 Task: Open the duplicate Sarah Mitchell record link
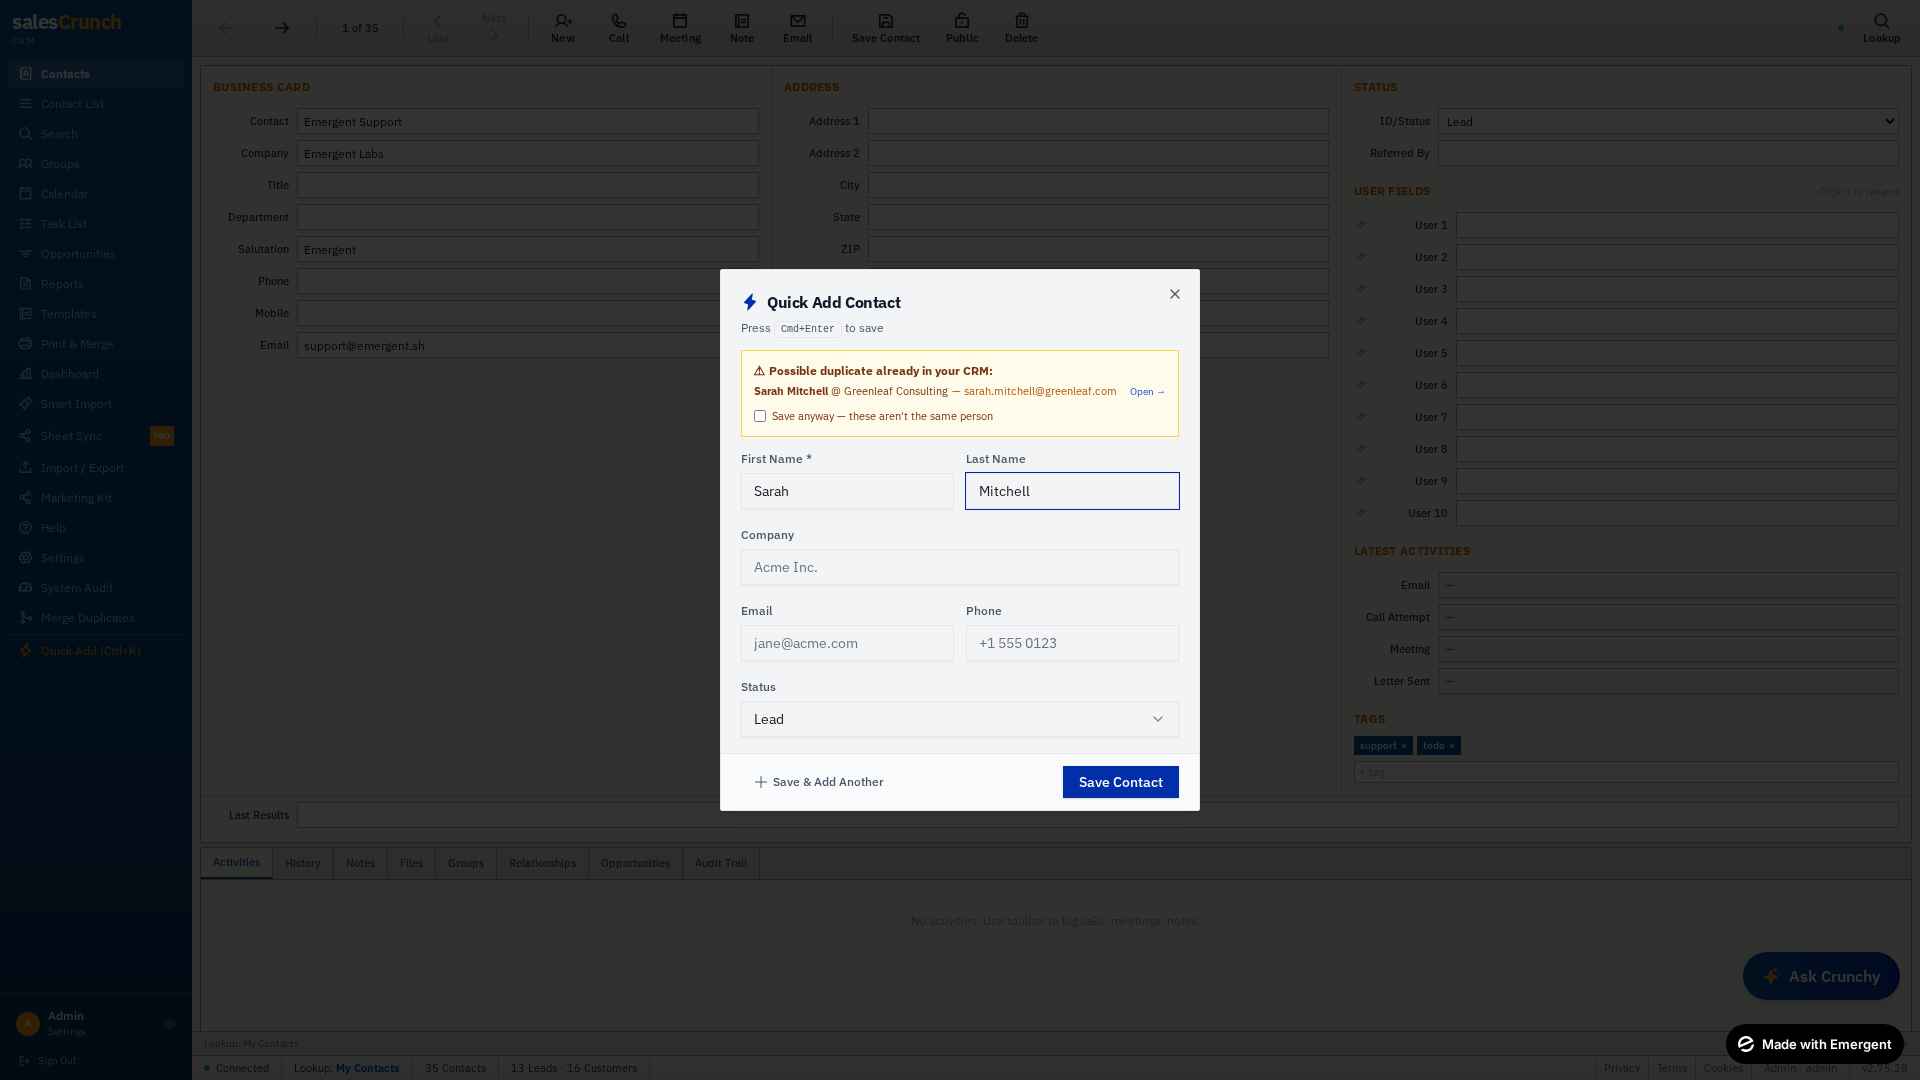point(1147,392)
